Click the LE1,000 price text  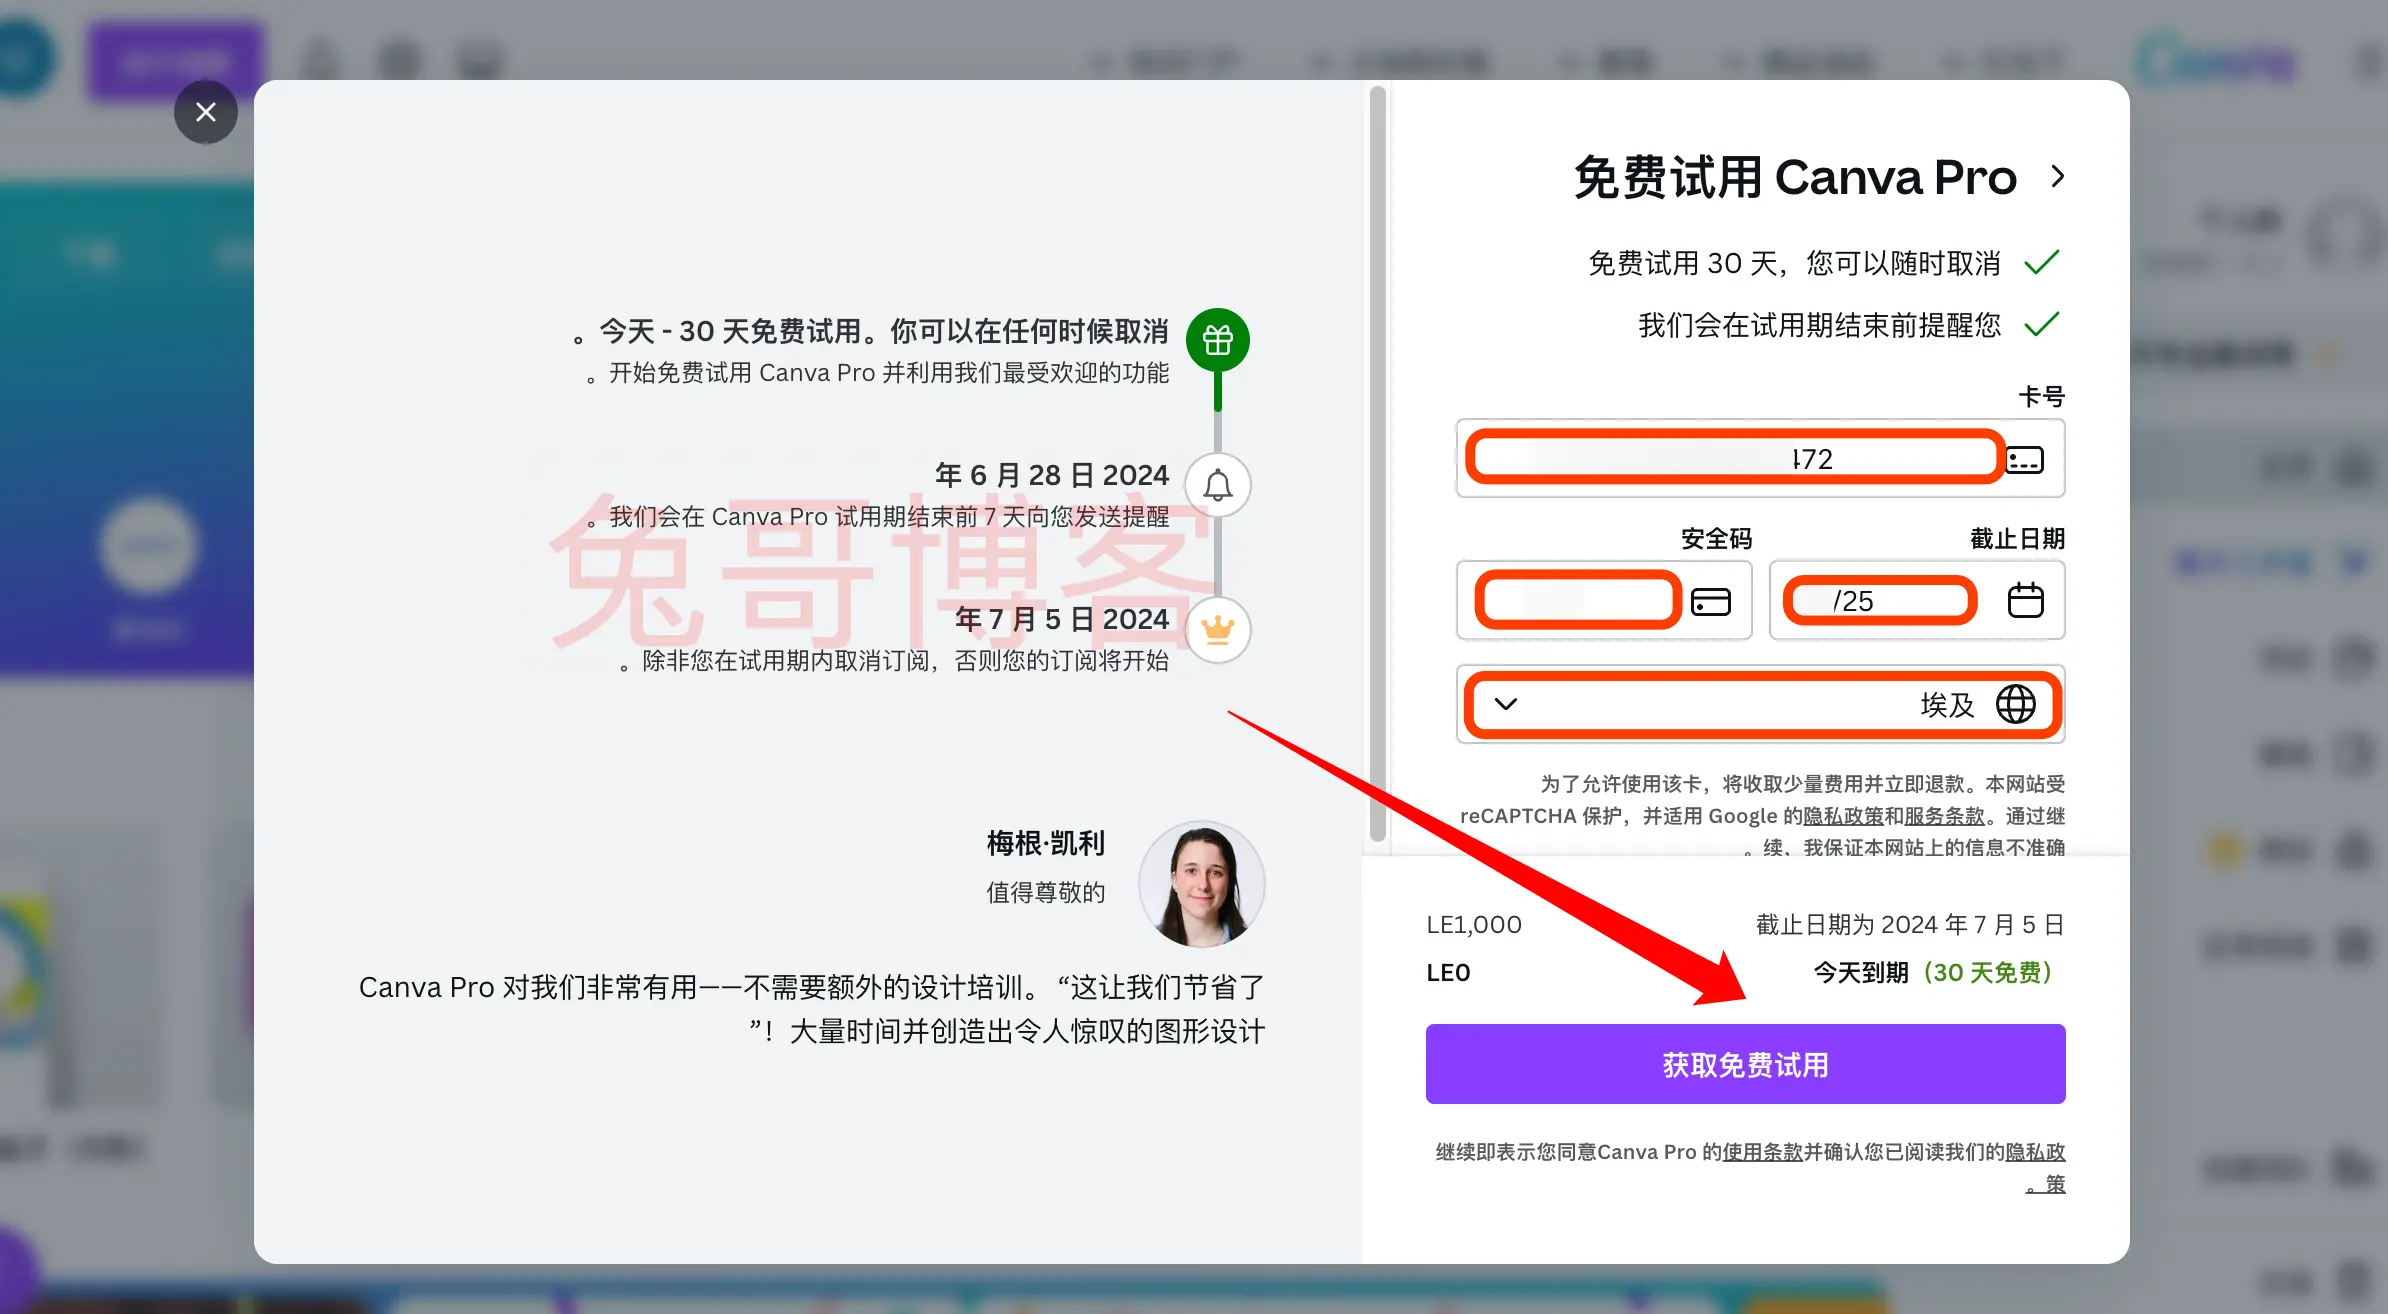(1474, 924)
